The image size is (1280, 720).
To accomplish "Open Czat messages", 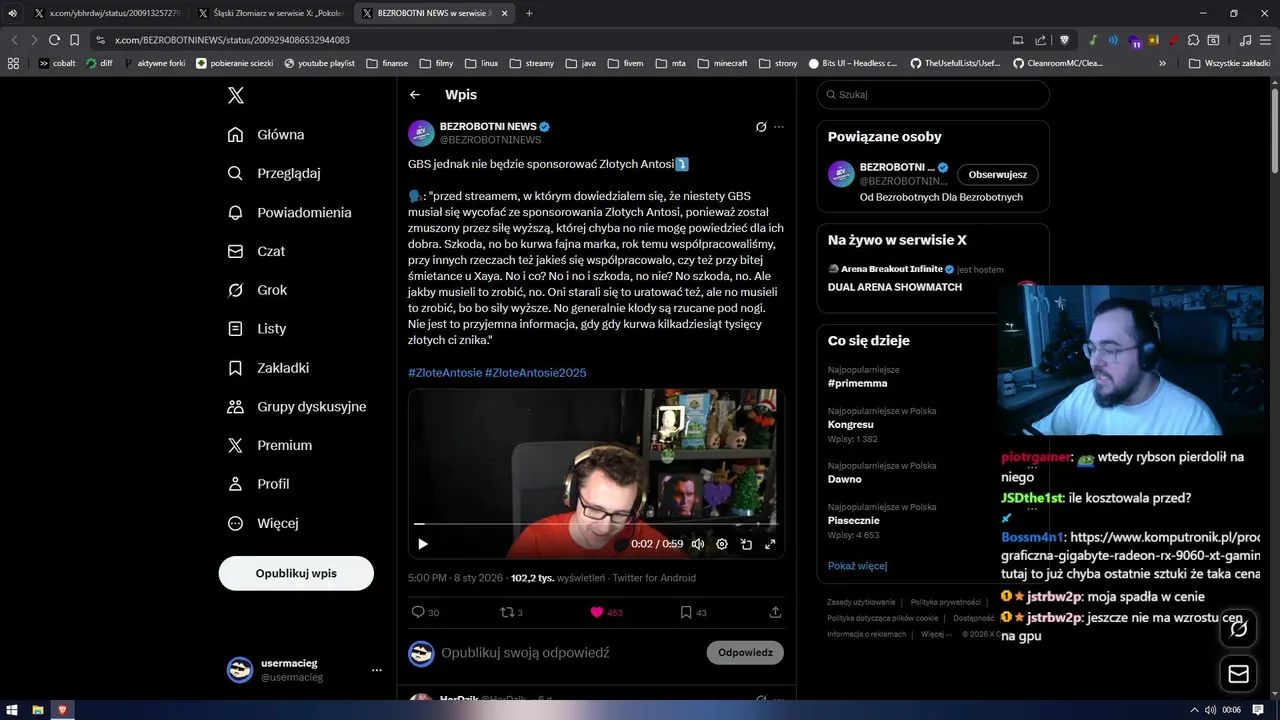I will click(257, 251).
